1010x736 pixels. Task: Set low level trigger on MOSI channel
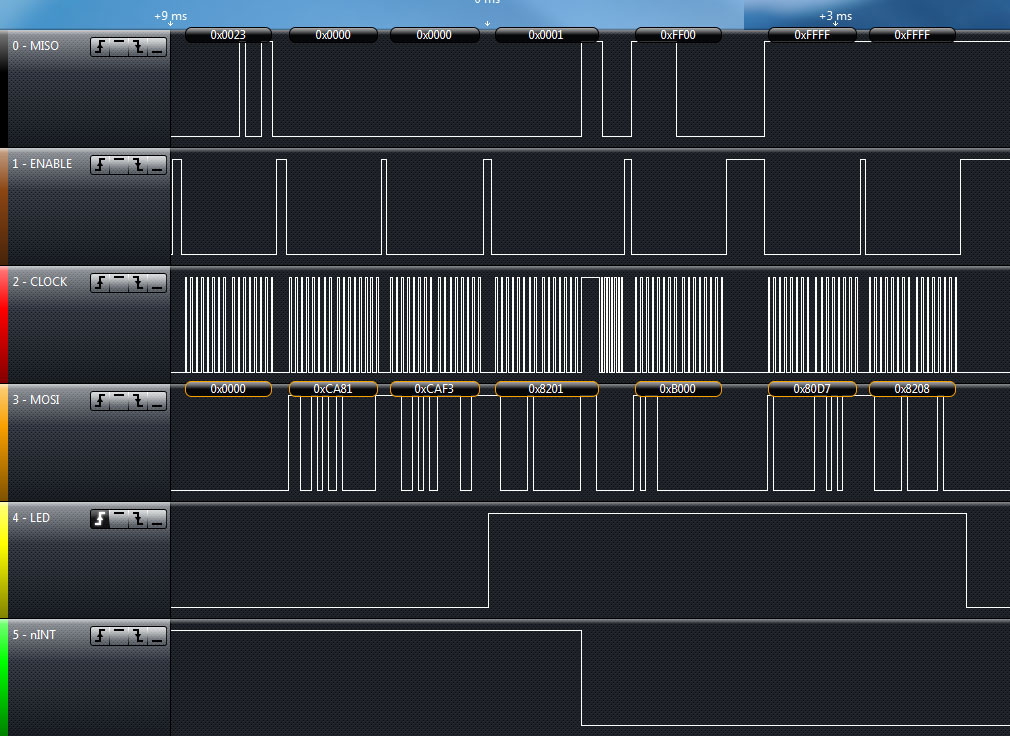pos(157,401)
